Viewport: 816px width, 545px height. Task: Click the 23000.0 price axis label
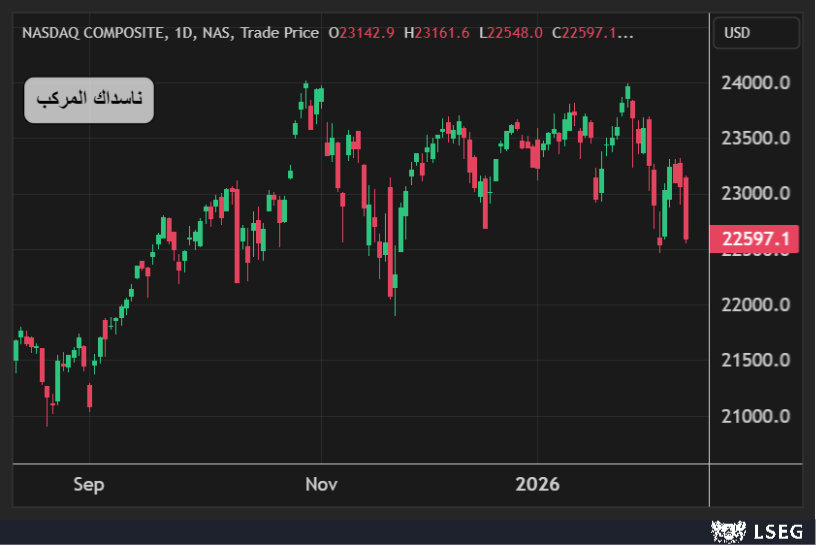(x=756, y=193)
